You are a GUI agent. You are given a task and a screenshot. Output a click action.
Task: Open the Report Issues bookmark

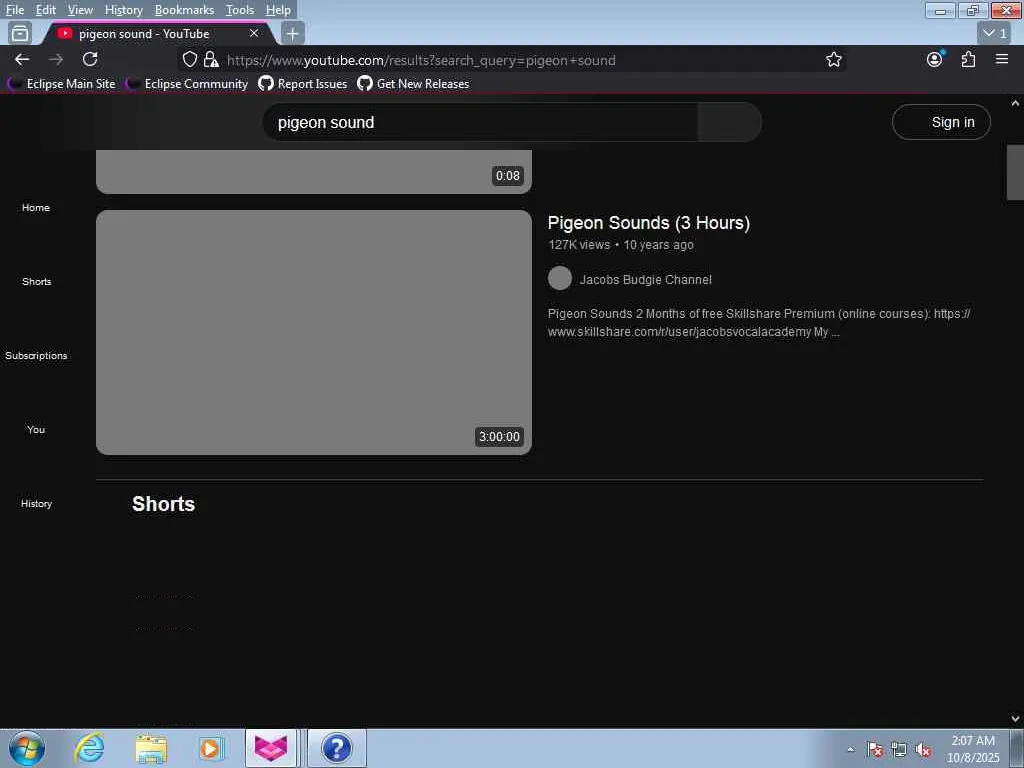(302, 84)
